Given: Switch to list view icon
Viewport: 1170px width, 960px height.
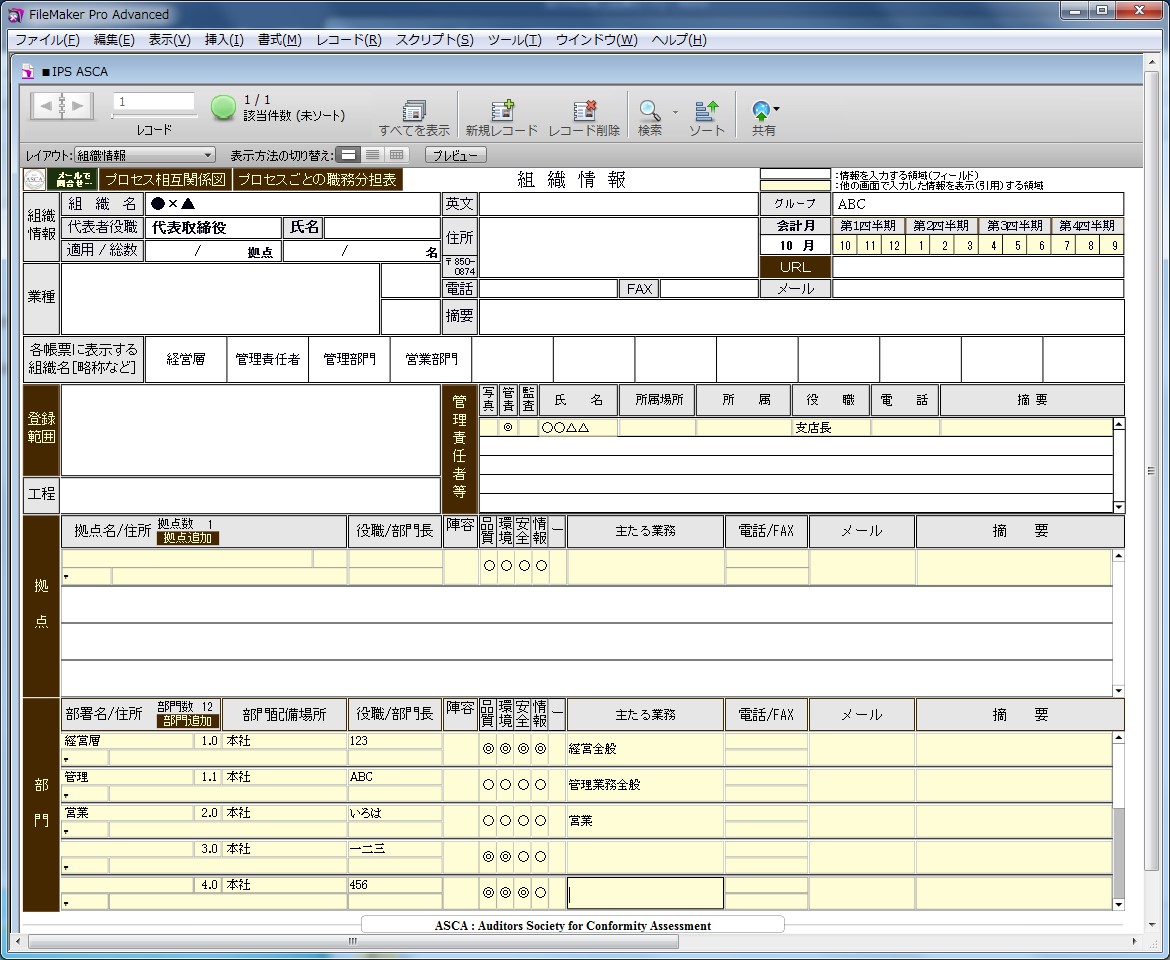Looking at the screenshot, I should tap(372, 154).
